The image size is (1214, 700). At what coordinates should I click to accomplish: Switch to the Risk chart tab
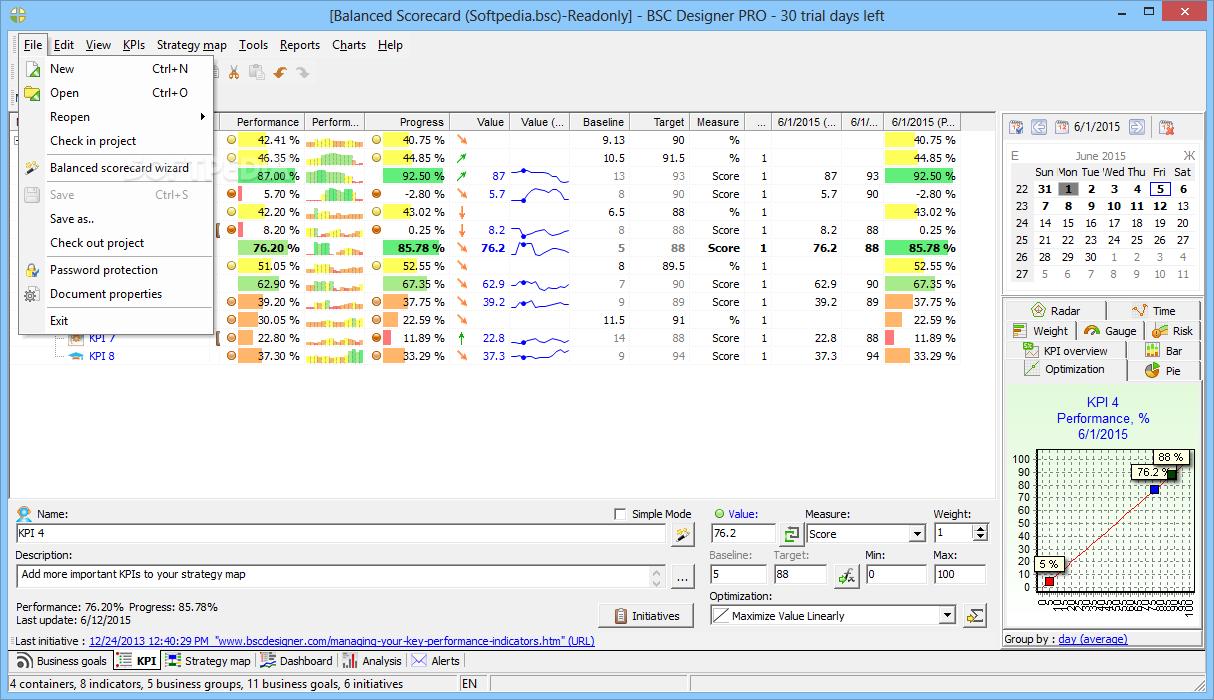(x=1172, y=331)
